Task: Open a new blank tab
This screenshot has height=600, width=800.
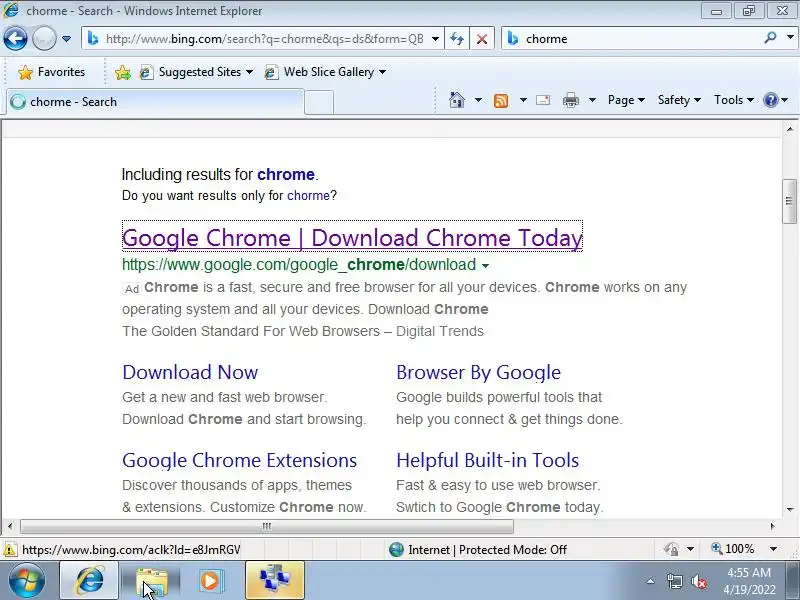Action: [319, 102]
